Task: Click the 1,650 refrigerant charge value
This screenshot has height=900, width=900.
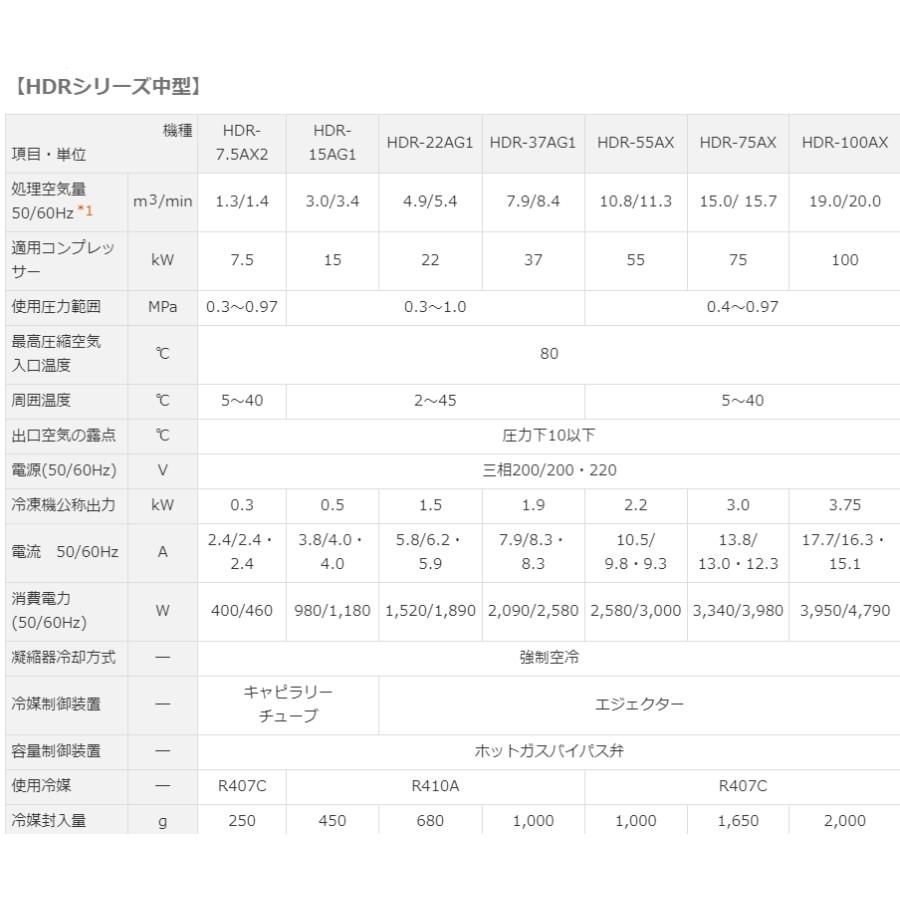Action: (738, 821)
